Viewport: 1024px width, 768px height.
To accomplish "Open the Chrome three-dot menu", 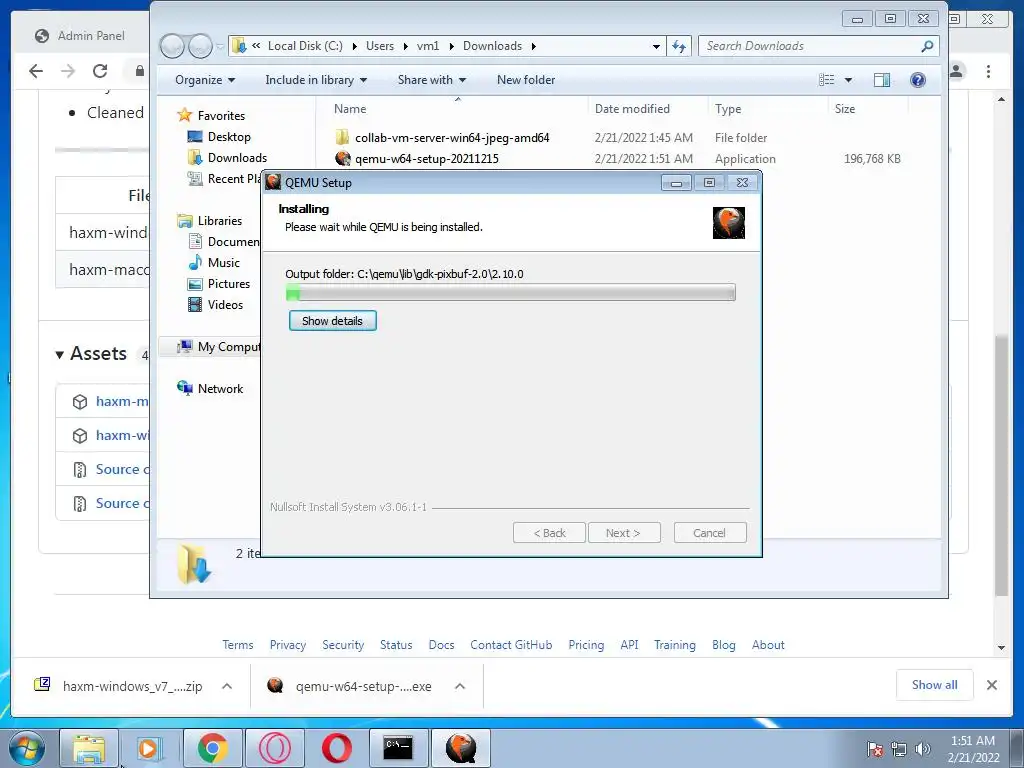I will click(988, 71).
